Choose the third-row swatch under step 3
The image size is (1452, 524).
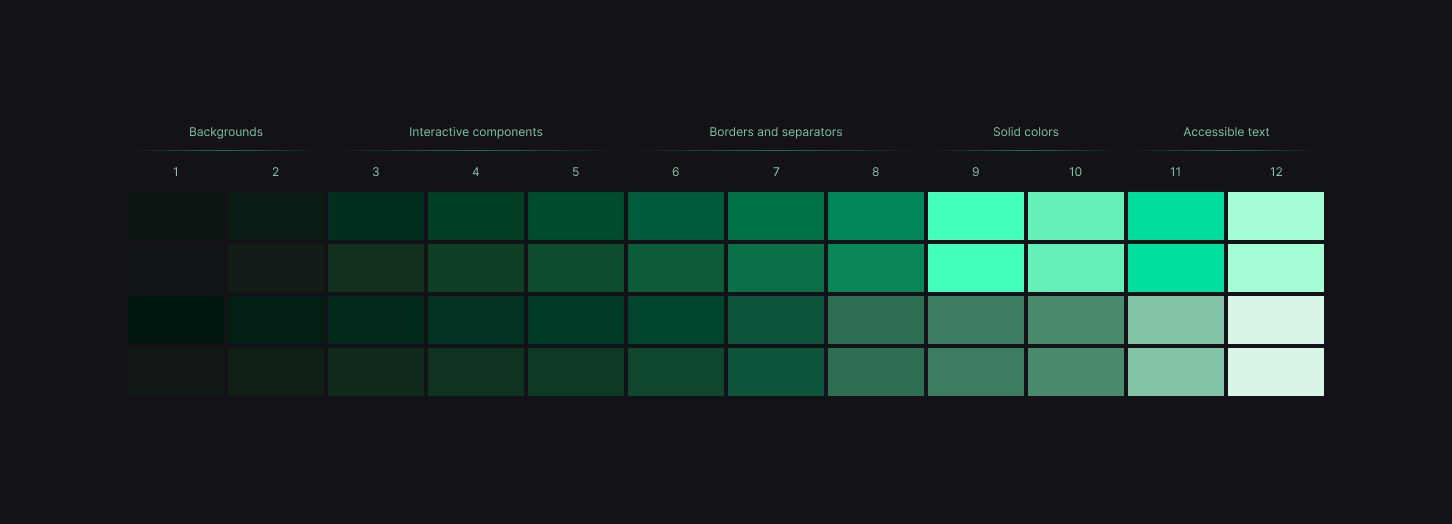tap(376, 320)
